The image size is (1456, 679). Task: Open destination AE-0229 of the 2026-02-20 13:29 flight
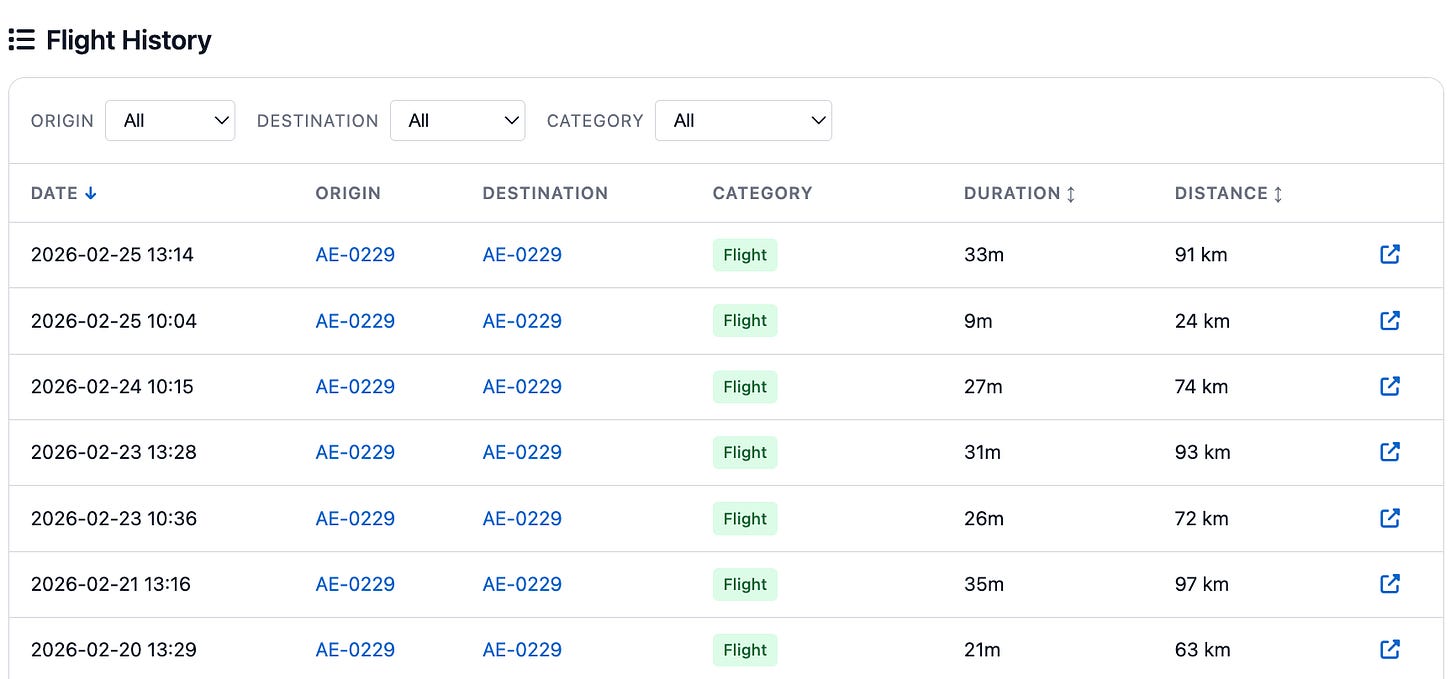(x=522, y=650)
